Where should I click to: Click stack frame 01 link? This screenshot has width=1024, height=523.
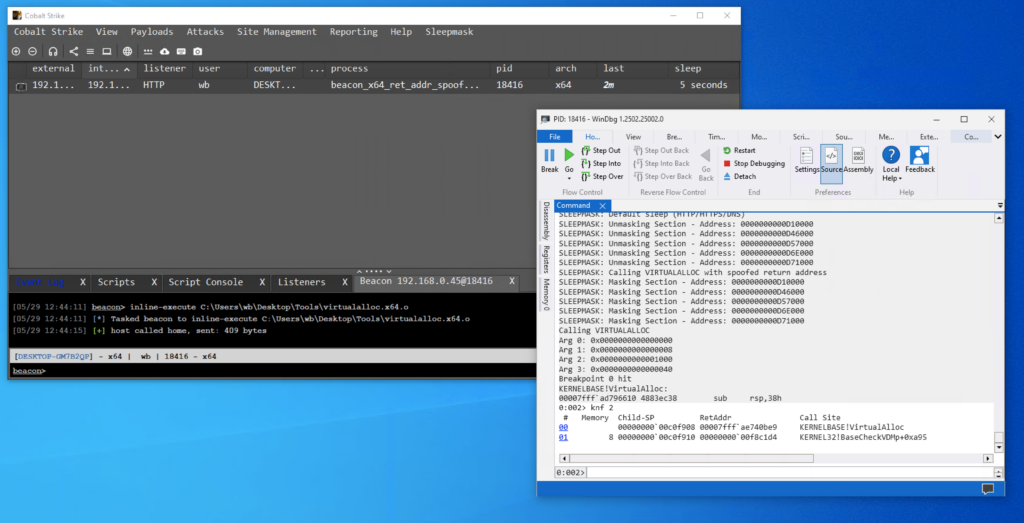563,437
